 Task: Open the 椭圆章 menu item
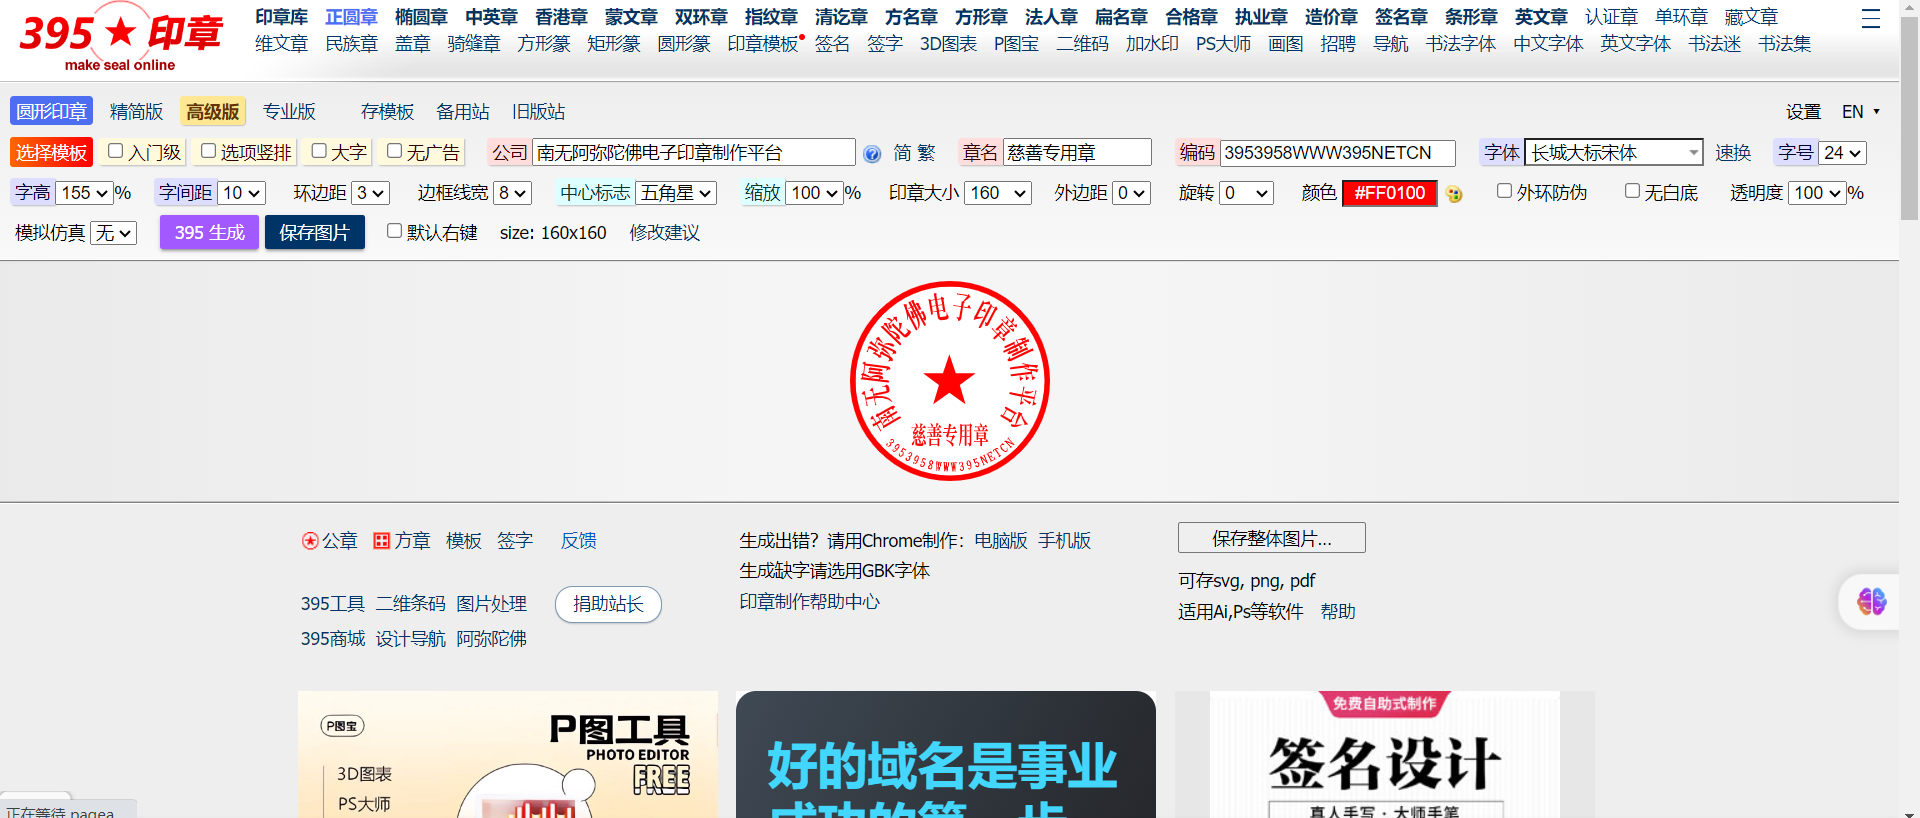point(421,17)
